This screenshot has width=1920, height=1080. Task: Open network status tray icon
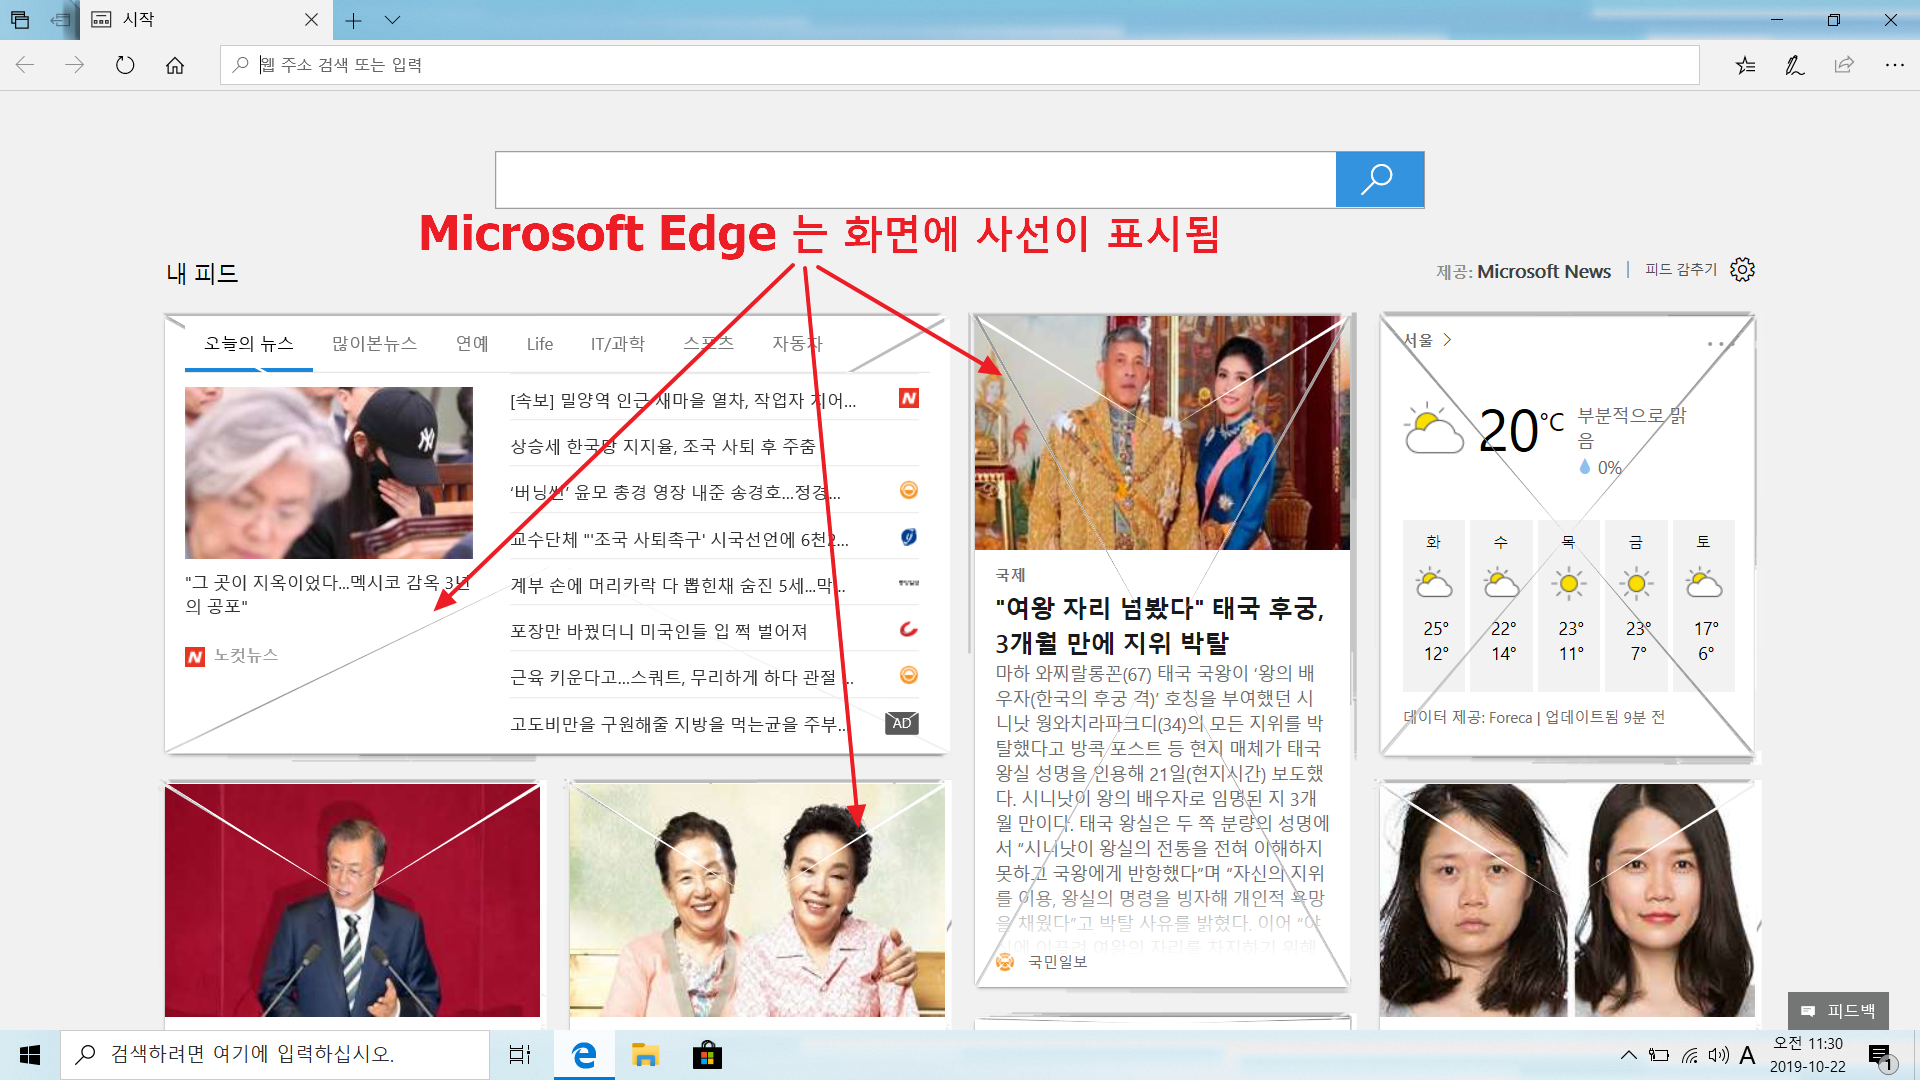coord(1689,1055)
